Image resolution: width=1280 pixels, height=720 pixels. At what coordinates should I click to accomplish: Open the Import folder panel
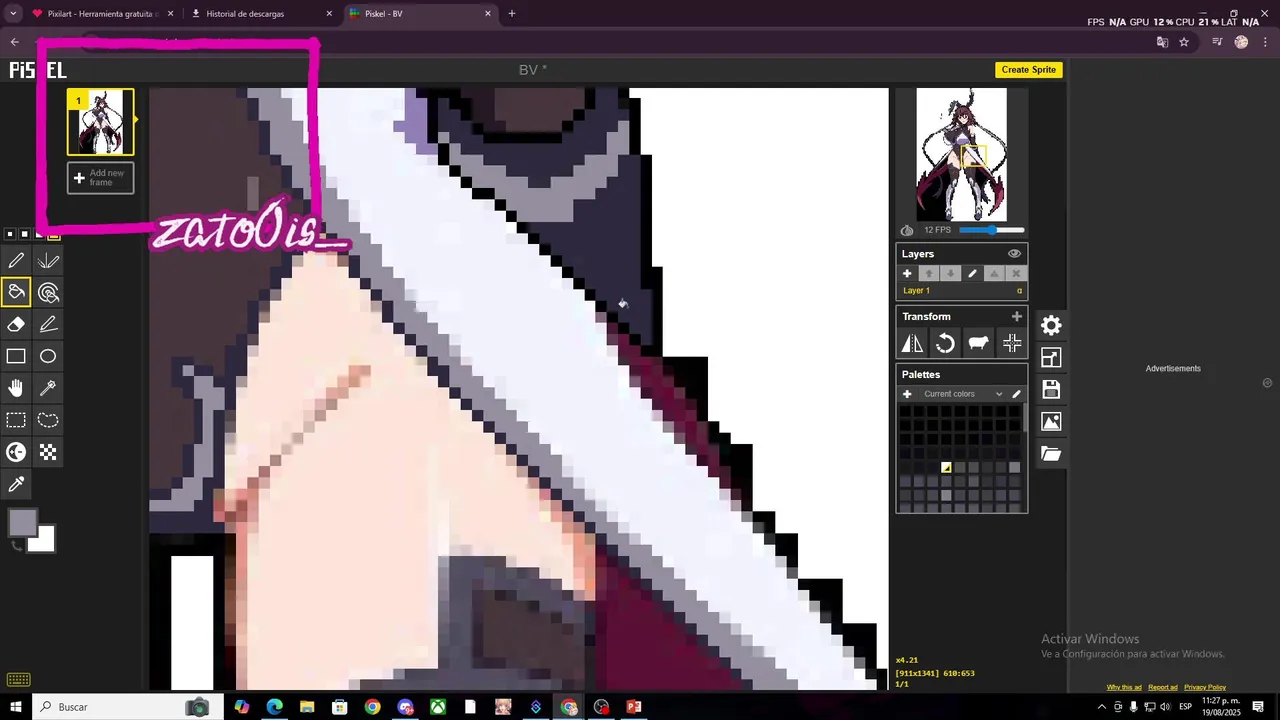pos(1051,454)
